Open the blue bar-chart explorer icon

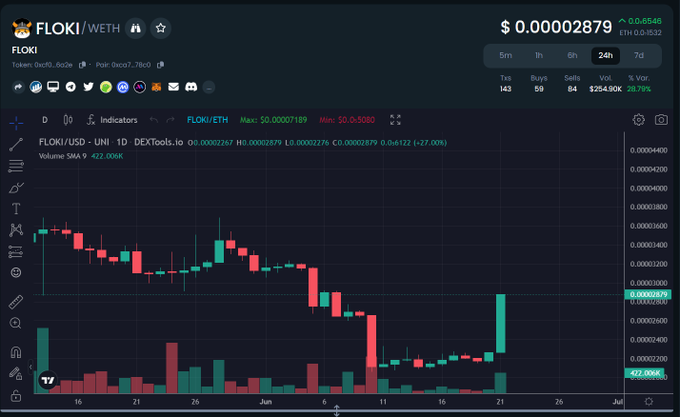point(36,87)
